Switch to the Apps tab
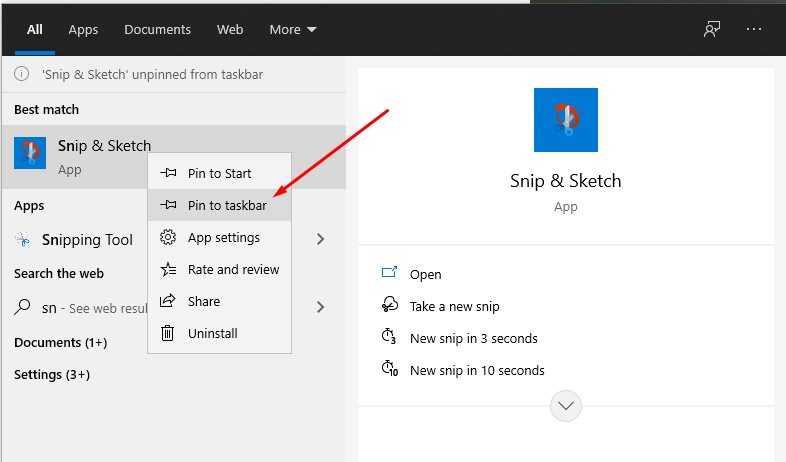The height and width of the screenshot is (462, 786). pyautogui.click(x=83, y=30)
